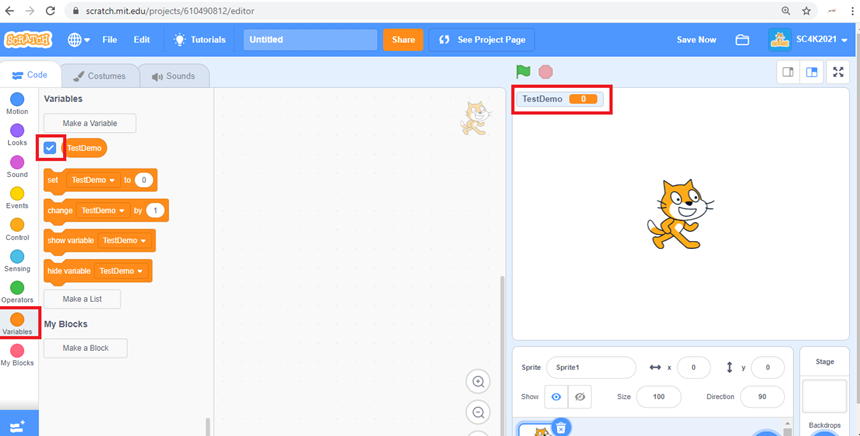Open dropdown in hide variable block
The height and width of the screenshot is (436, 860).
click(x=121, y=271)
